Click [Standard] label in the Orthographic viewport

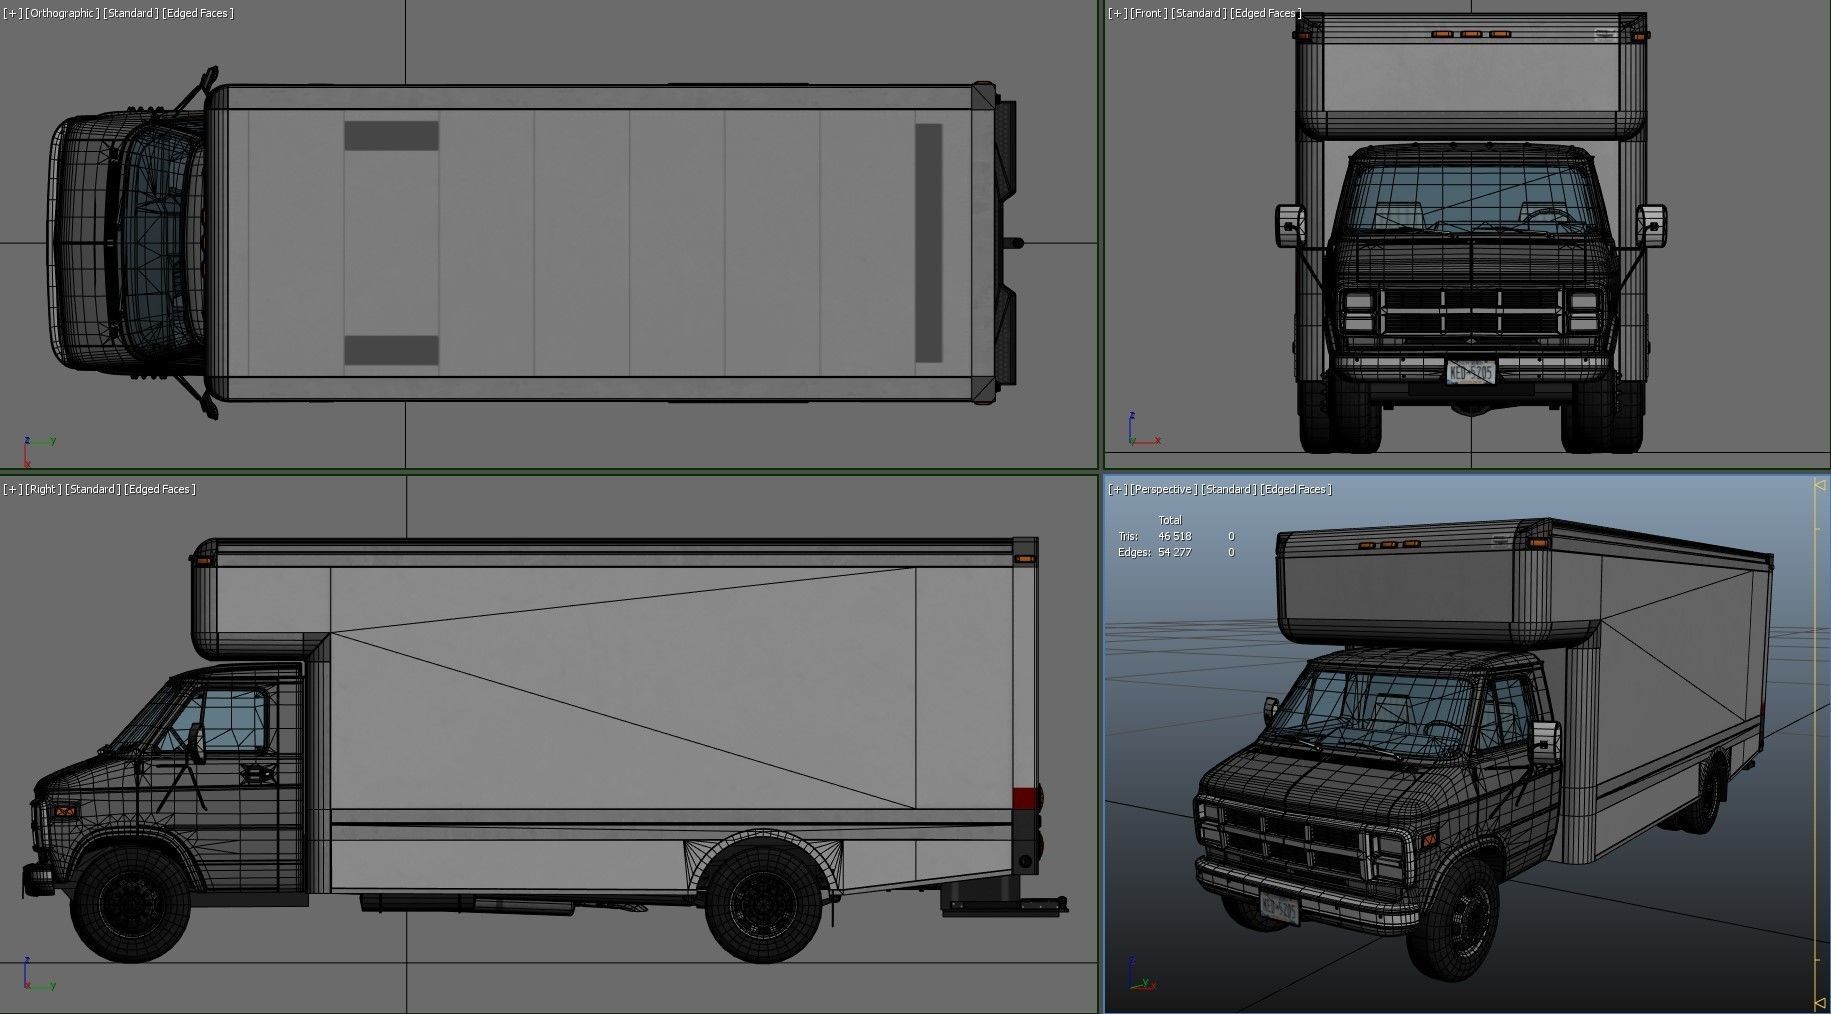(131, 13)
